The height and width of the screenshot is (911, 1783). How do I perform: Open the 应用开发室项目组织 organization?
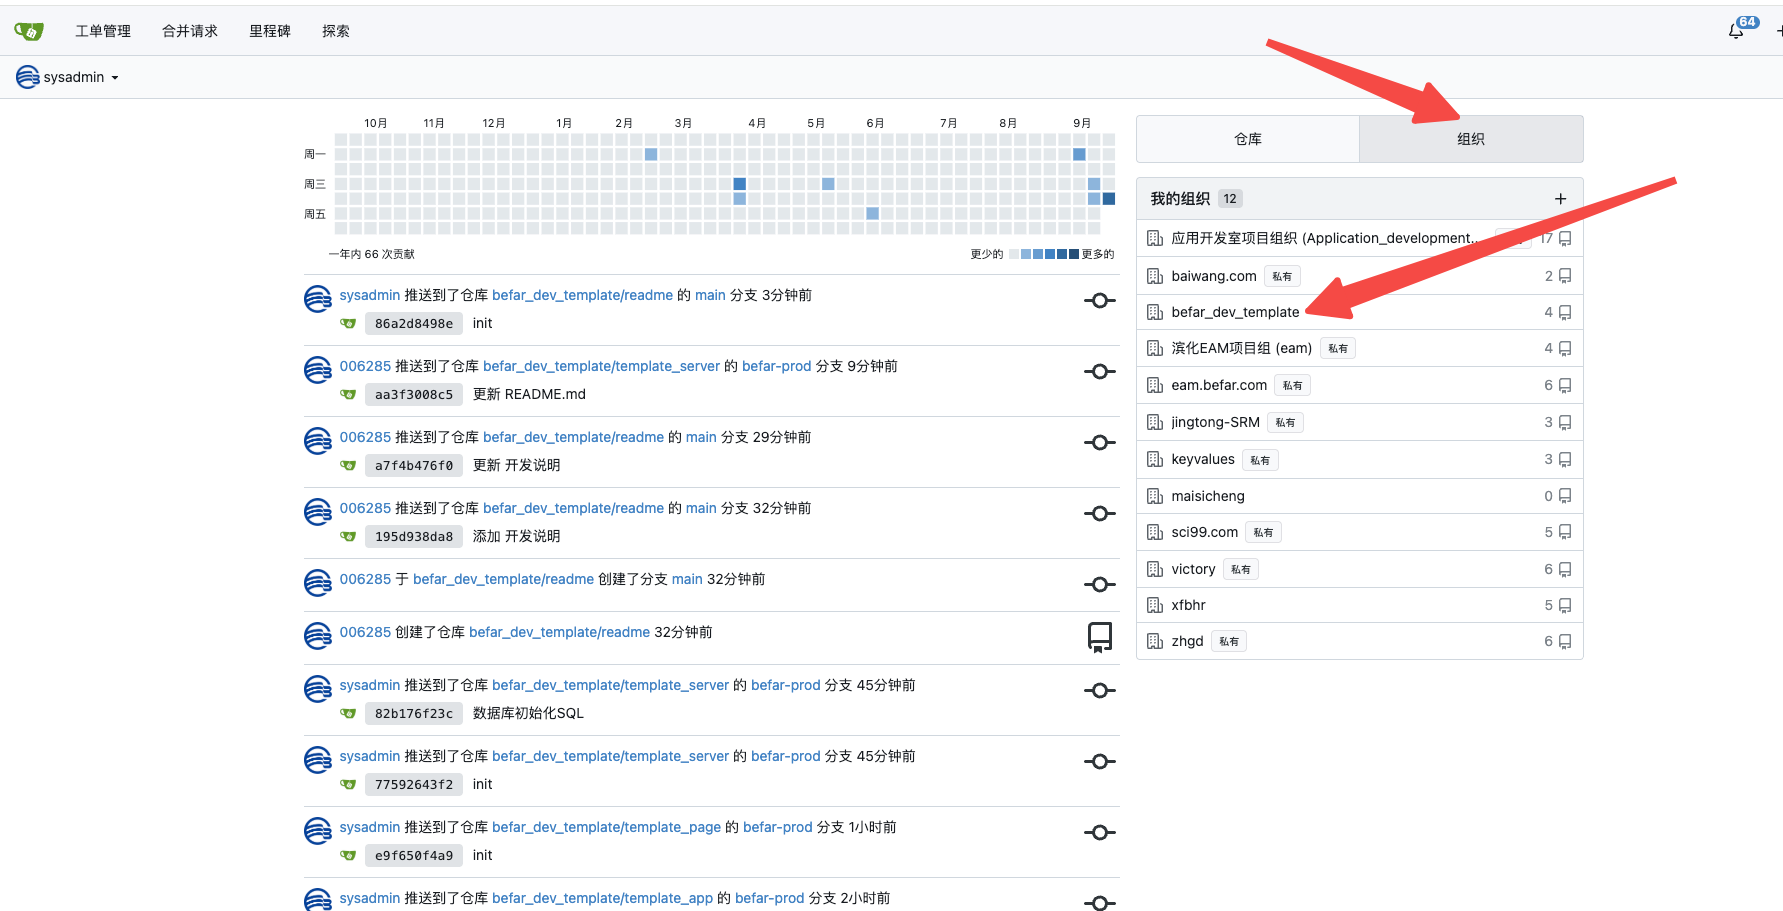(1324, 238)
